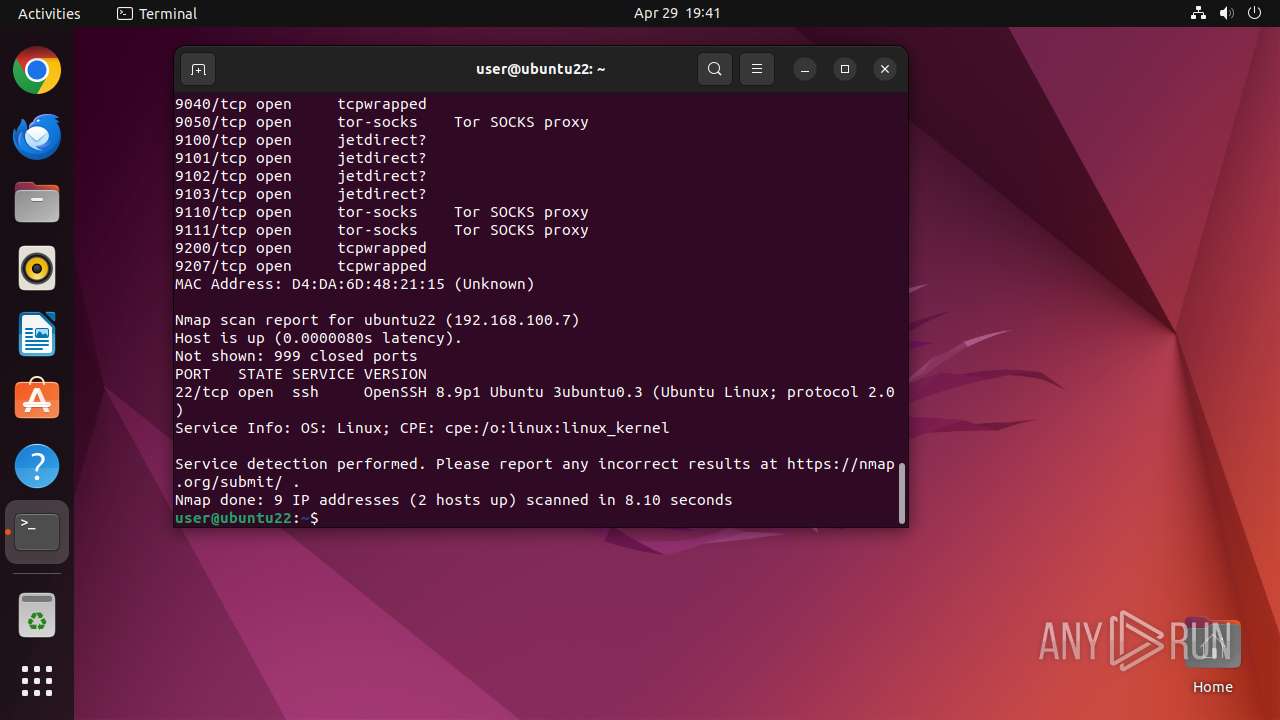Click the terminal's vertical scrollbar
Screen dimensions: 1280x720
pyautogui.click(x=902, y=493)
